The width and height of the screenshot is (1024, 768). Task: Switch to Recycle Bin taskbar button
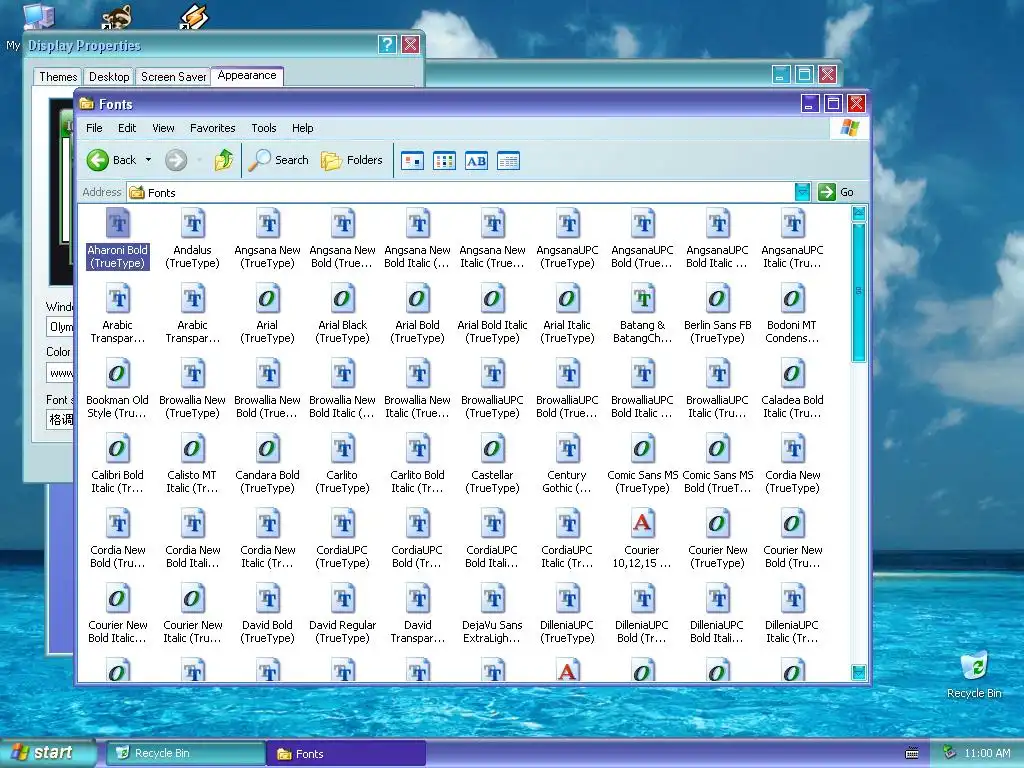(185, 753)
